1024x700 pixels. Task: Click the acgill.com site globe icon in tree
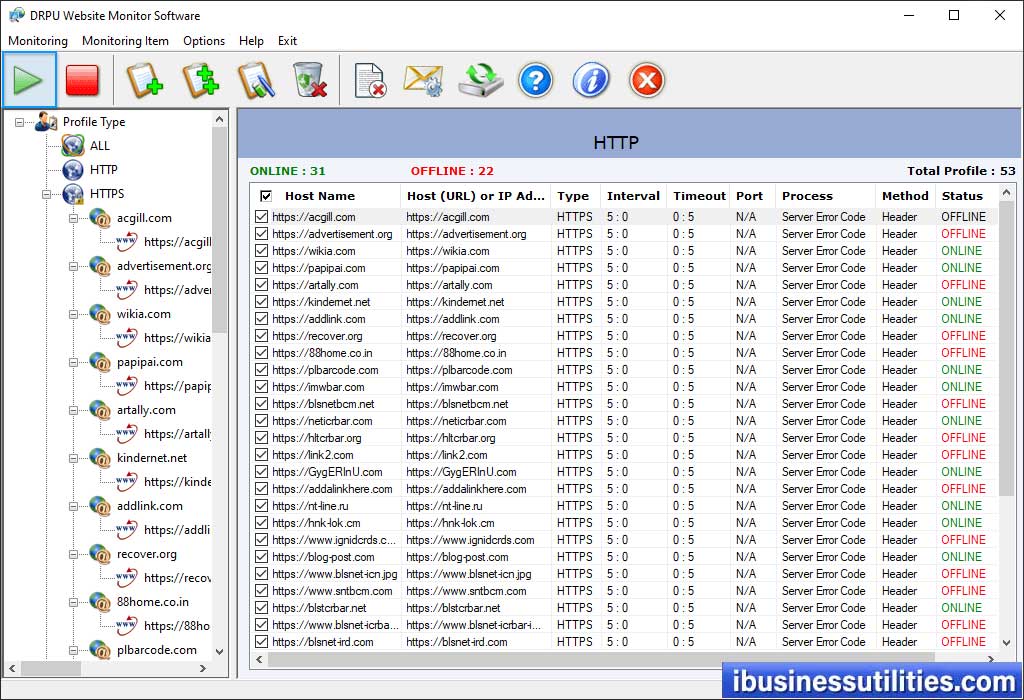100,218
